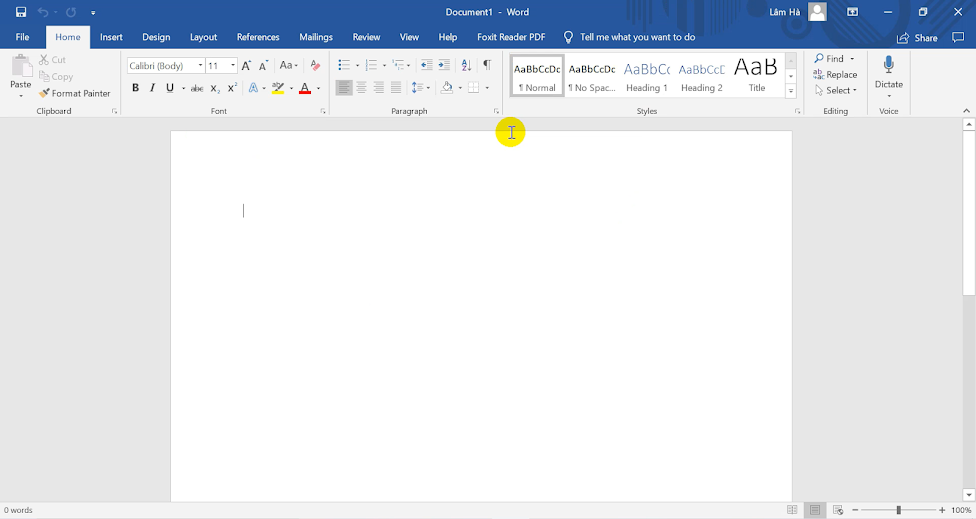Expand the Styles gallery More arrow

click(791, 91)
